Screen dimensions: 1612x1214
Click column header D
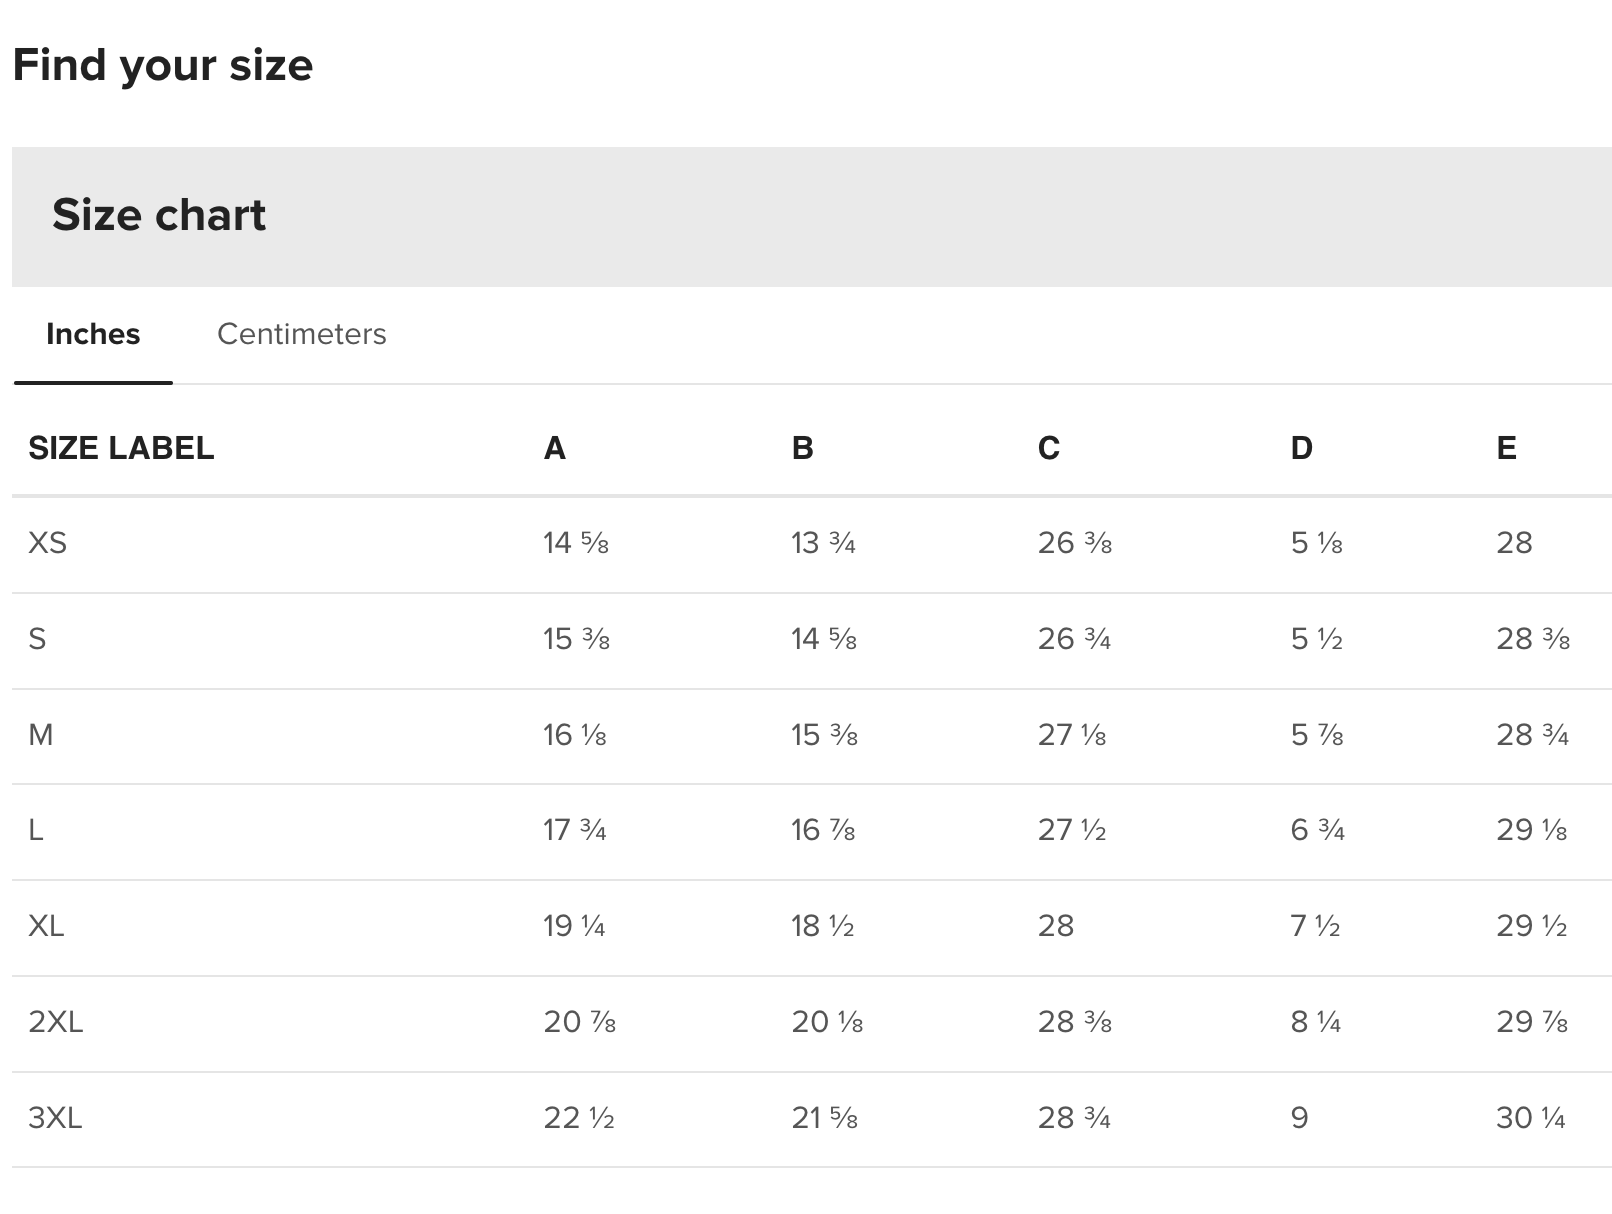click(x=1301, y=448)
